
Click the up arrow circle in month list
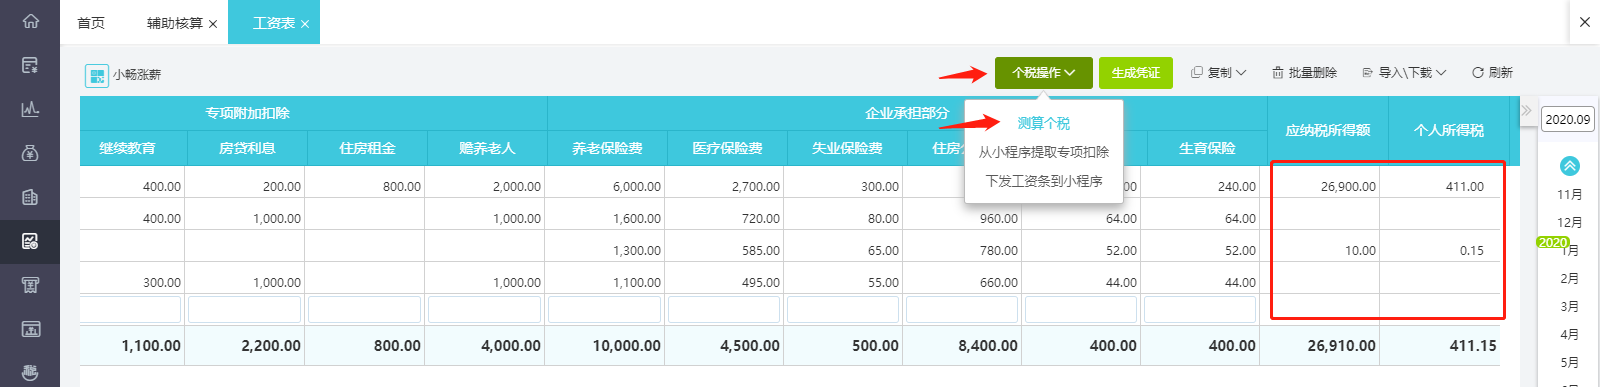pyautogui.click(x=1570, y=165)
